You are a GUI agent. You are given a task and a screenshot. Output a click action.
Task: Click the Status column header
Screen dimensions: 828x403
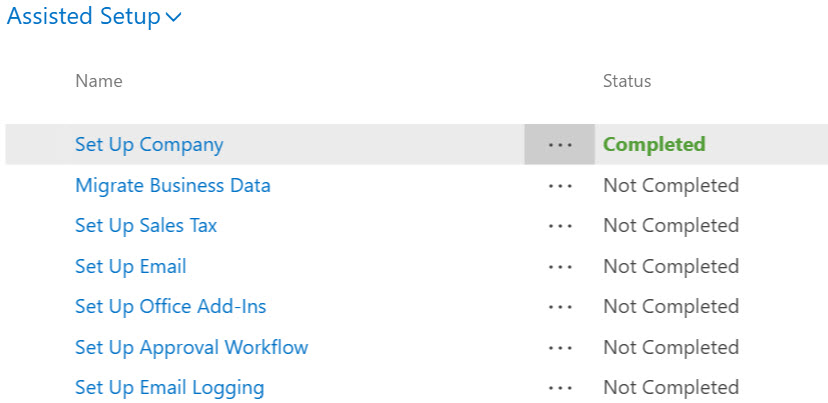[x=627, y=81]
